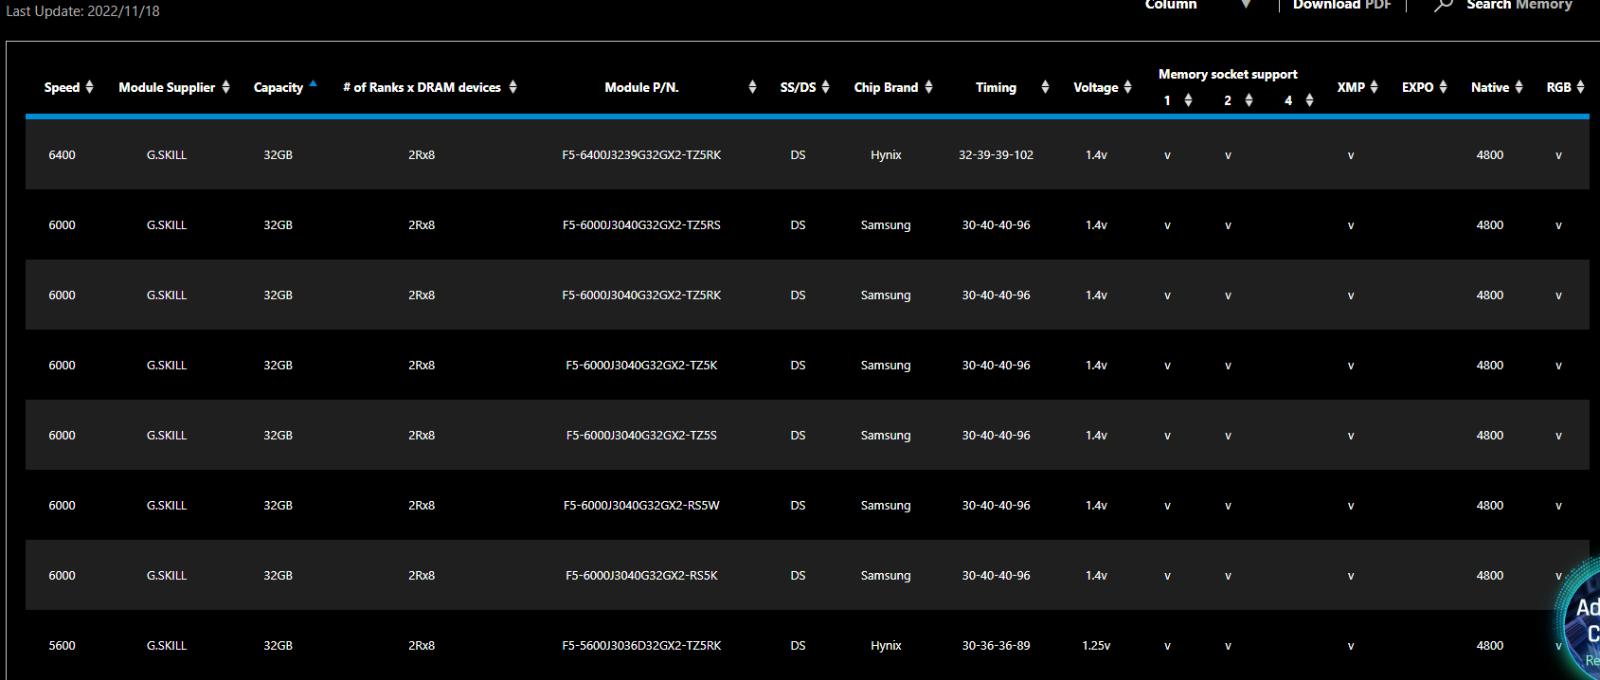Screen dimensions: 1600x680
Task: Click the glowing badge at right edge
Action: point(1580,620)
